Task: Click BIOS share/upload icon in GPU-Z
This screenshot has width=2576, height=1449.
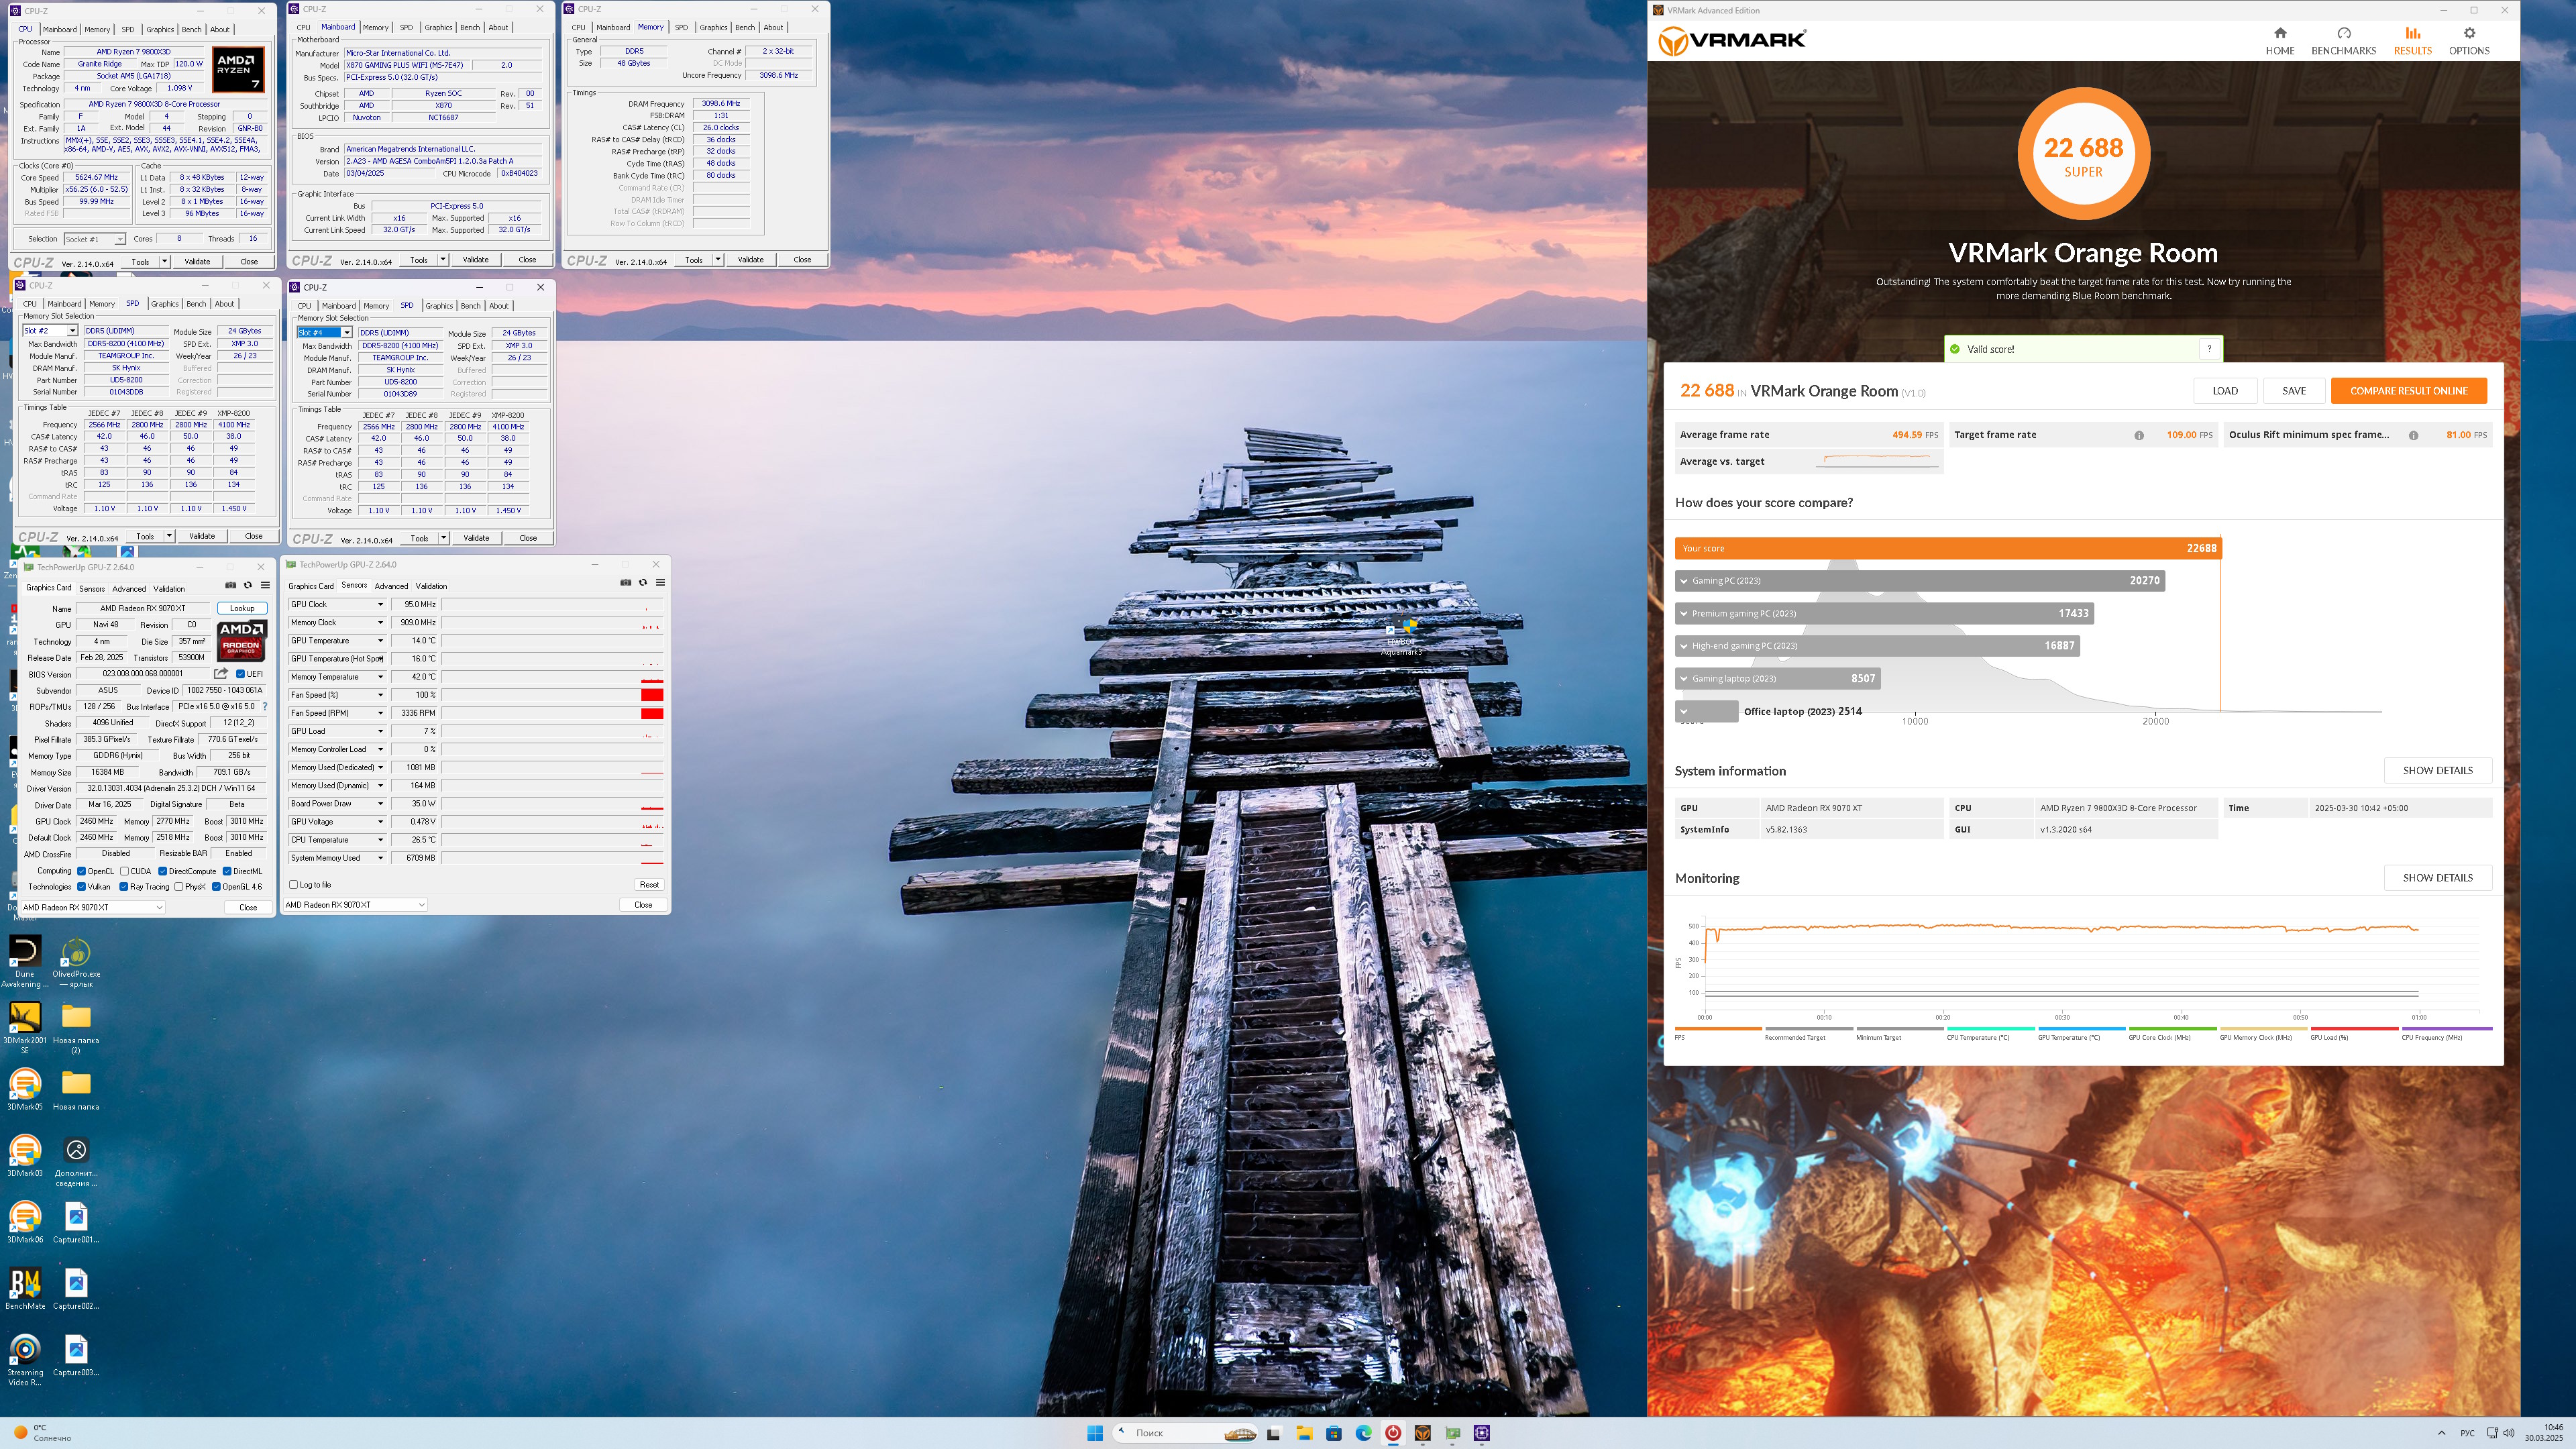Action: tap(221, 673)
